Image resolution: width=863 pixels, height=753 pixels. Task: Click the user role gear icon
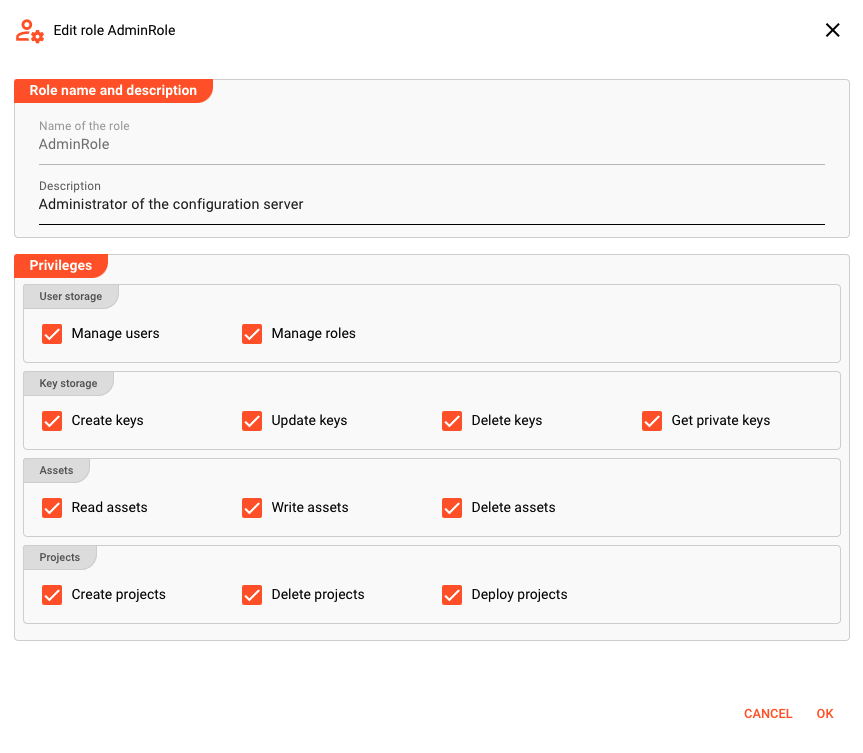(29, 31)
